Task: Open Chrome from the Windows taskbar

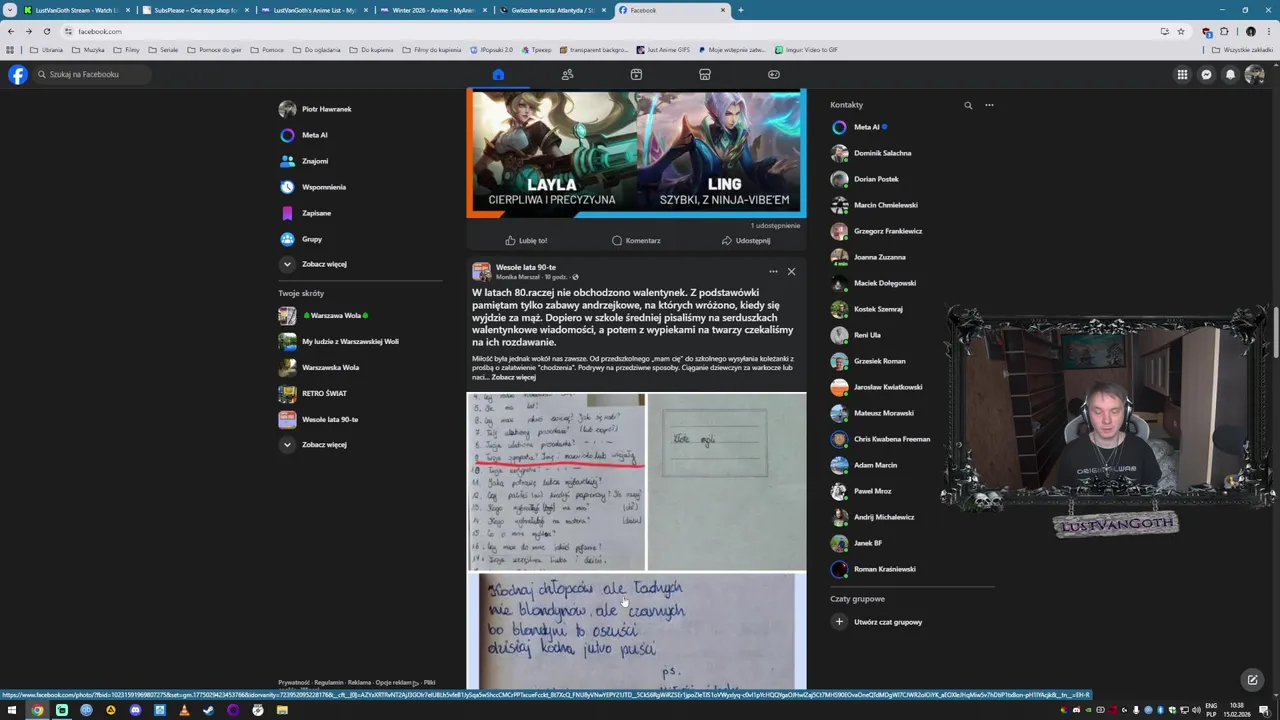Action: pyautogui.click(x=37, y=710)
